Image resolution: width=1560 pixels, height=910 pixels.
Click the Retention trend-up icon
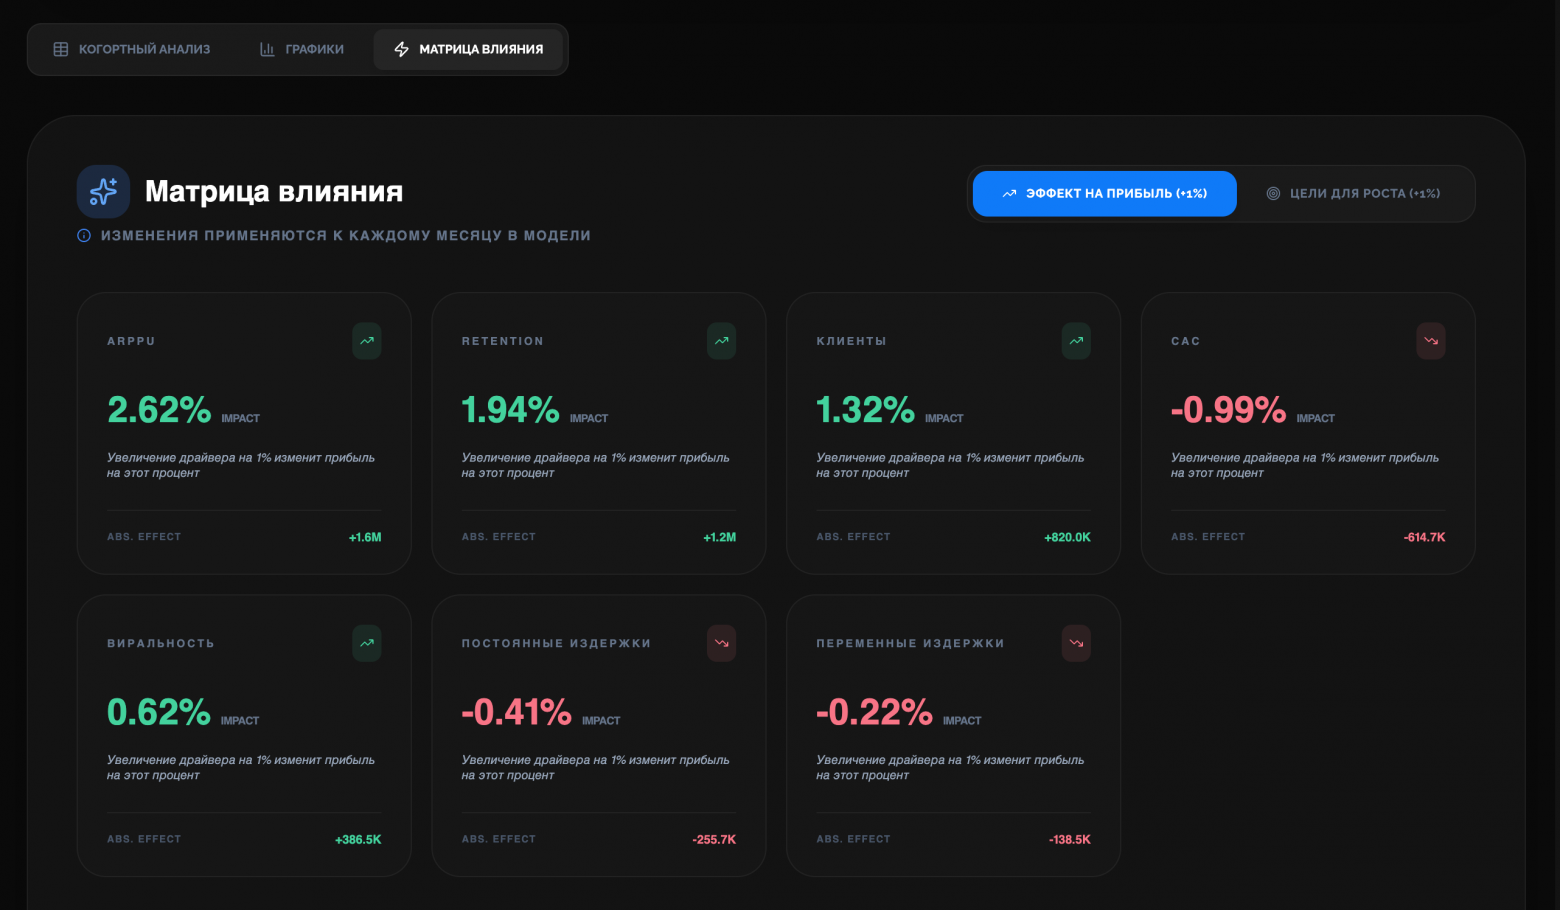(721, 341)
